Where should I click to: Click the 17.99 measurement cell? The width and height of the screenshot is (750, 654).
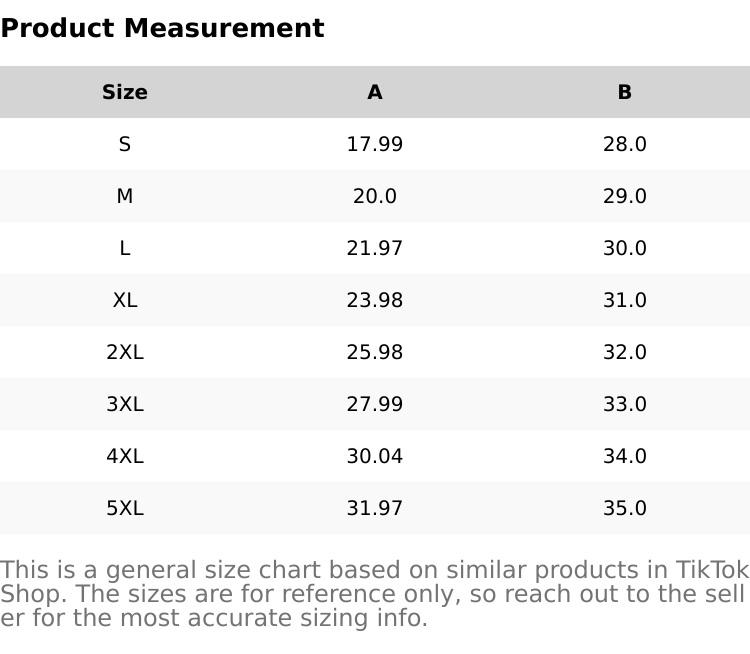375,144
